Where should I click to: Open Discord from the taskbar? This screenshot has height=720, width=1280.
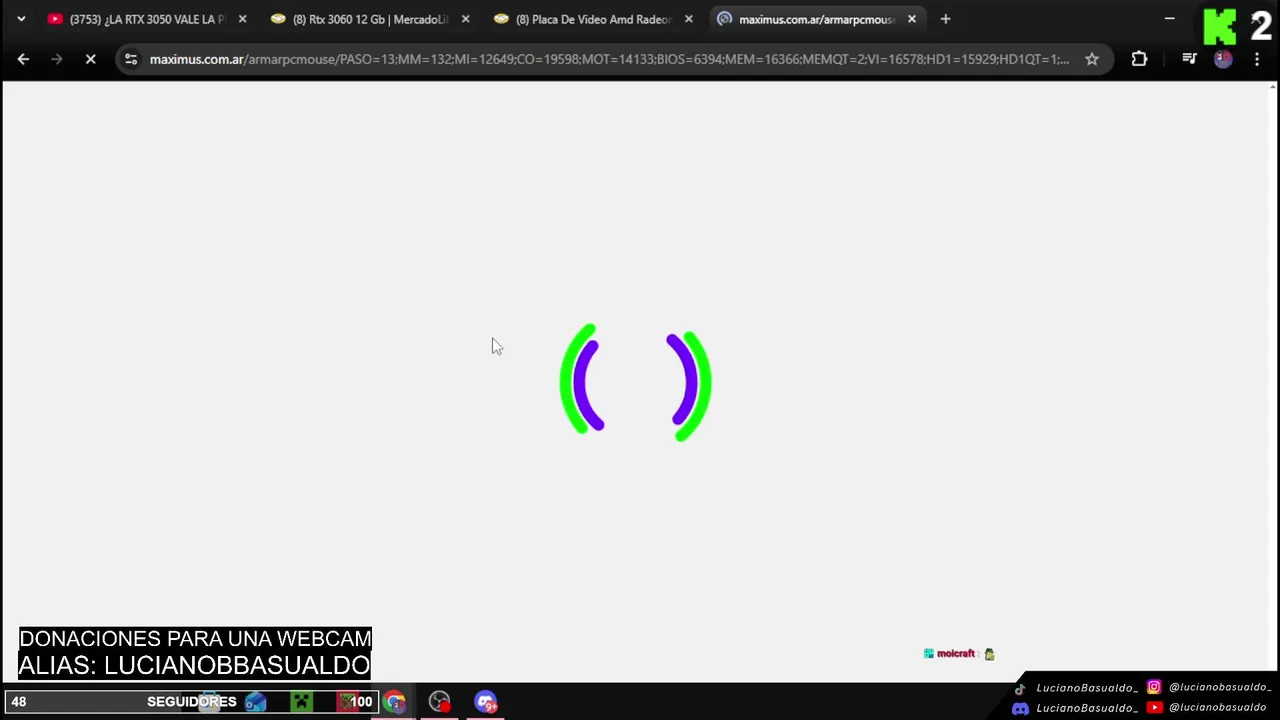486,702
